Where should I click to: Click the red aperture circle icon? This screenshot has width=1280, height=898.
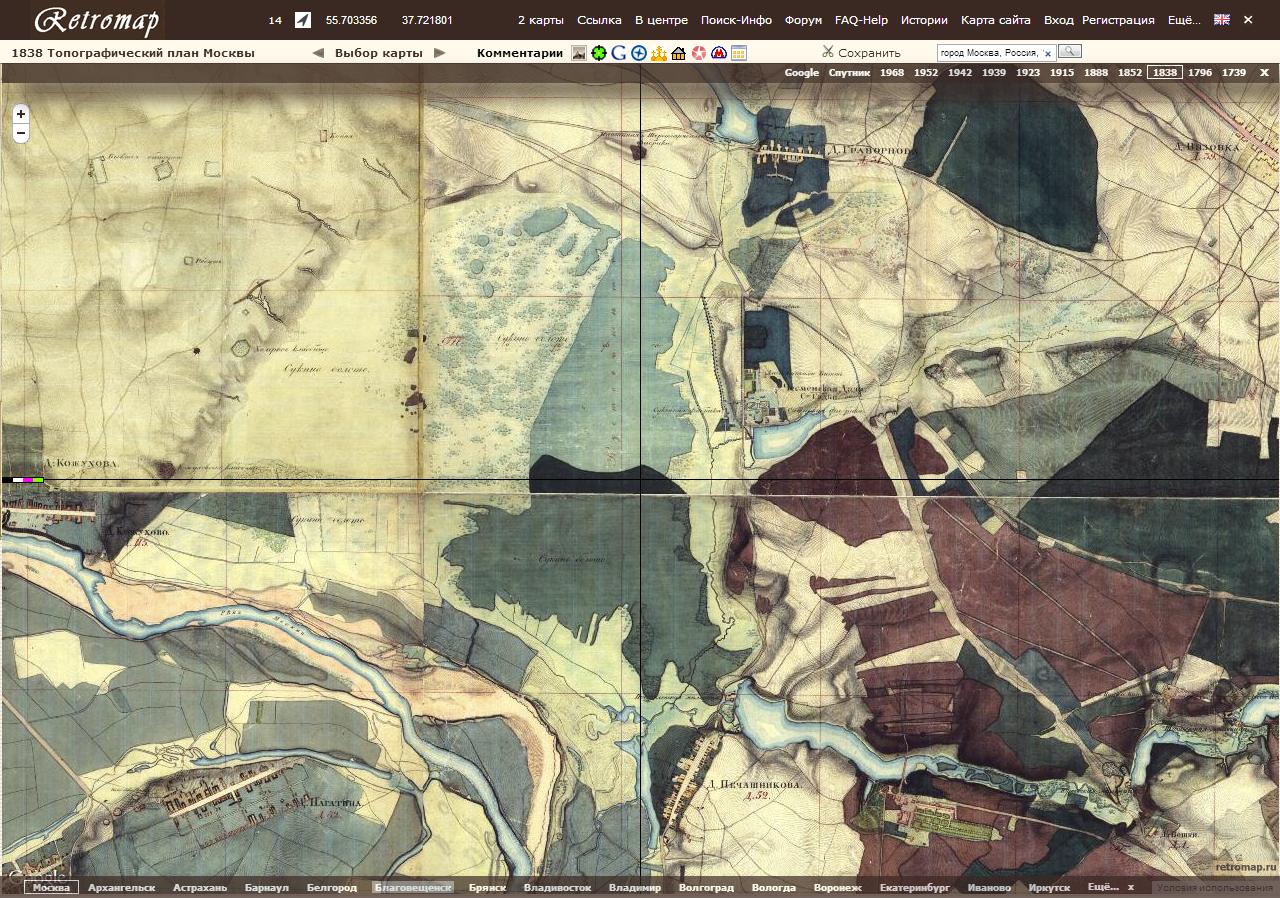698,53
